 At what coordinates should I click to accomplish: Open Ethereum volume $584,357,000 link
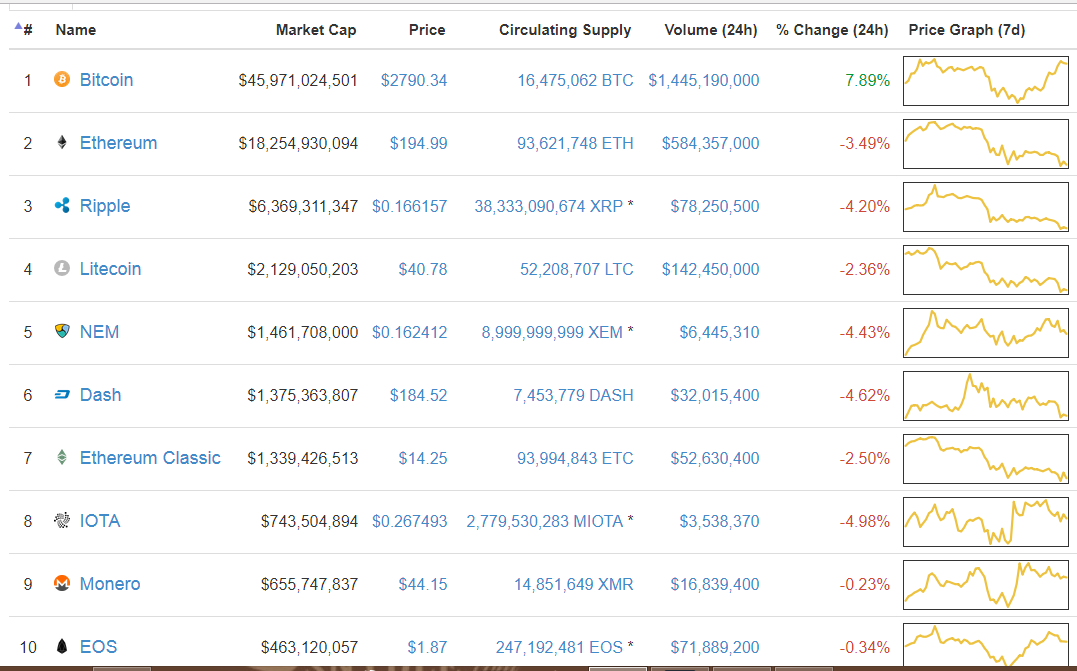pos(710,143)
